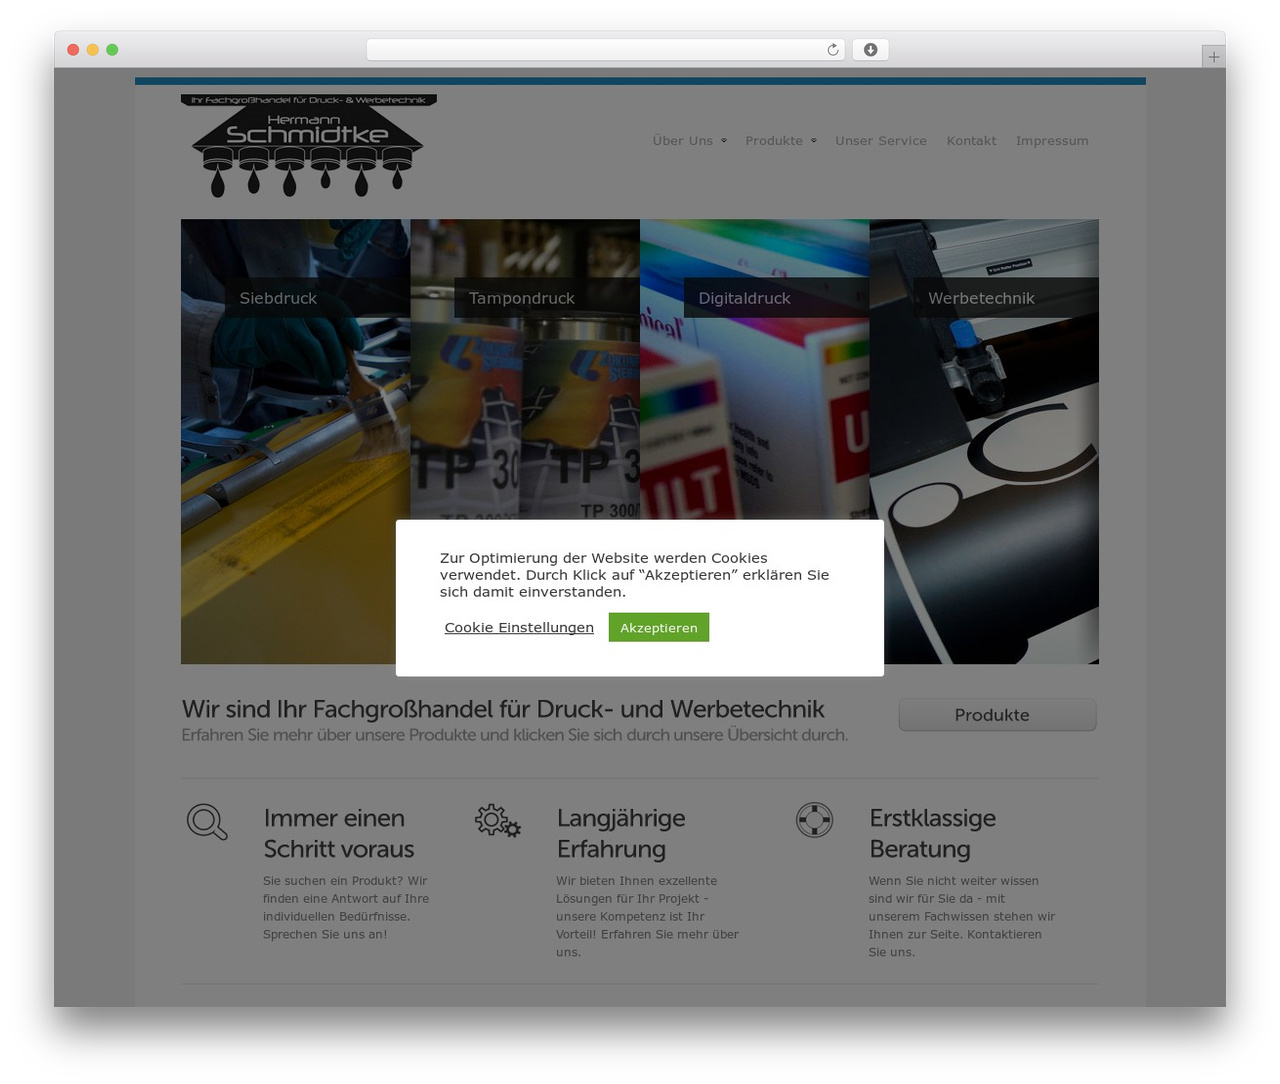Click the grey Produkte button

coord(997,715)
